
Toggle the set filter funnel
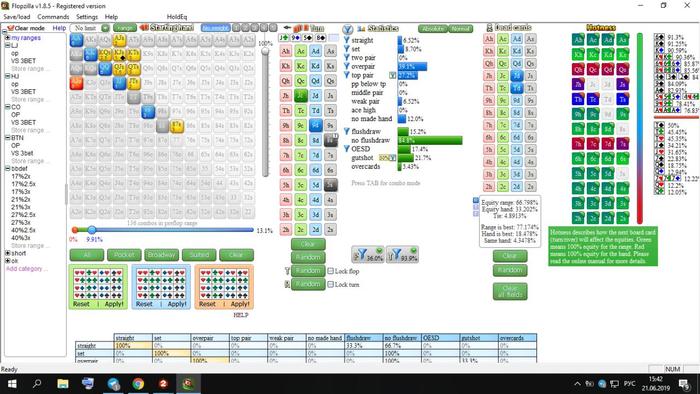(x=347, y=49)
